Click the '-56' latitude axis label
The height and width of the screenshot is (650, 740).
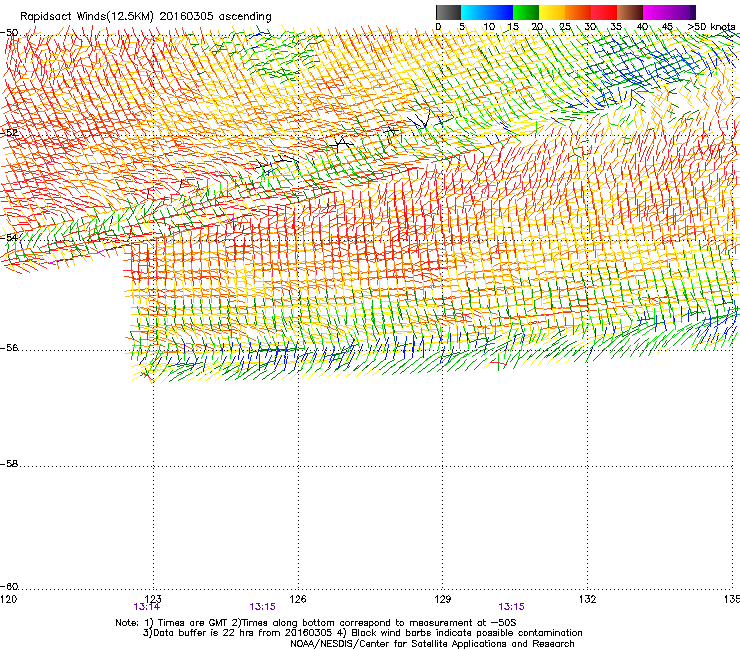point(9,348)
